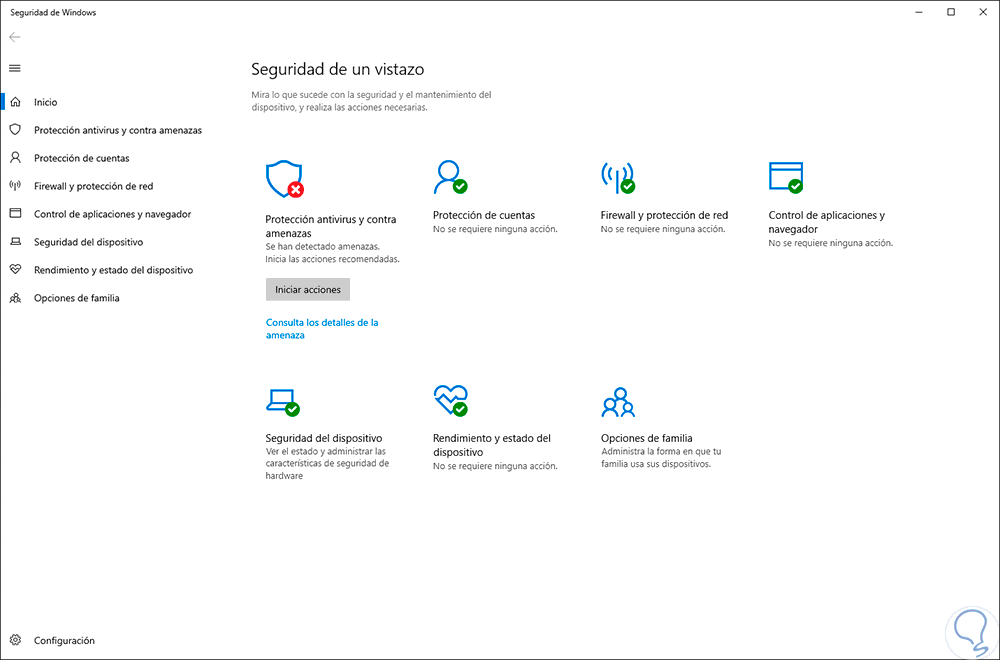
Task: Open the family options people tile icon
Action: 618,402
